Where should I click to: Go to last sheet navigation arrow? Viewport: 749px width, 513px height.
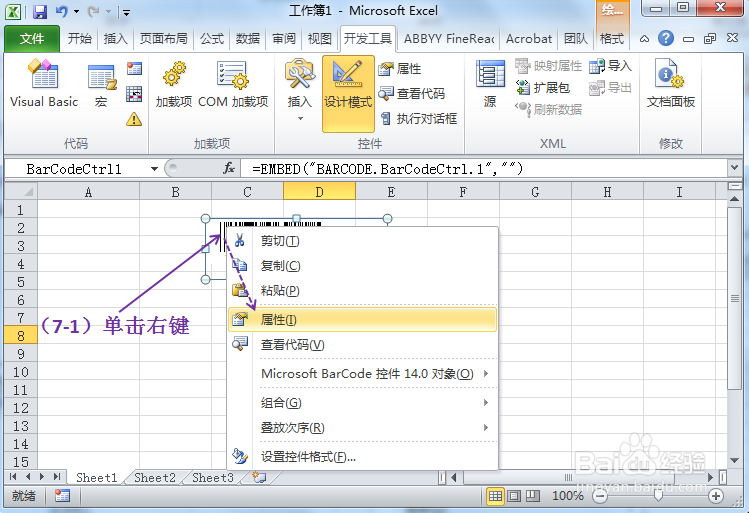tap(57, 477)
